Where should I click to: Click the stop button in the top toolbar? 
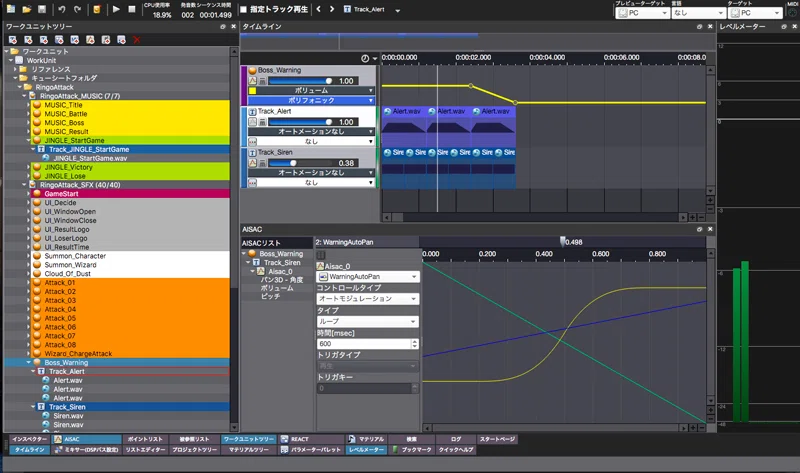tap(132, 9)
